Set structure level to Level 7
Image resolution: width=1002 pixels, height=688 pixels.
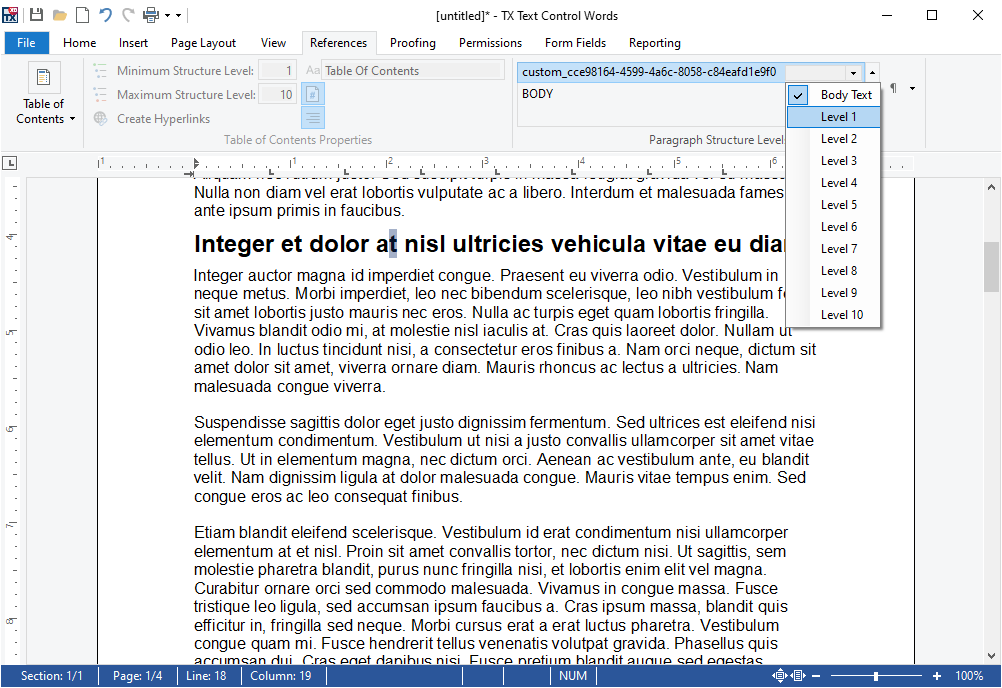click(x=834, y=249)
